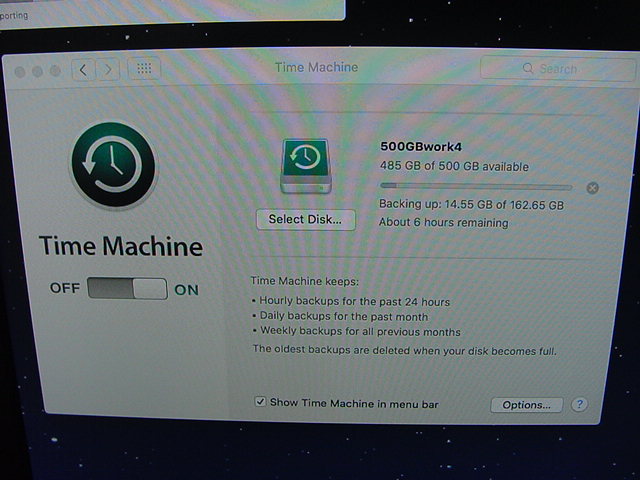Go forward with the right chevron button

click(x=108, y=70)
